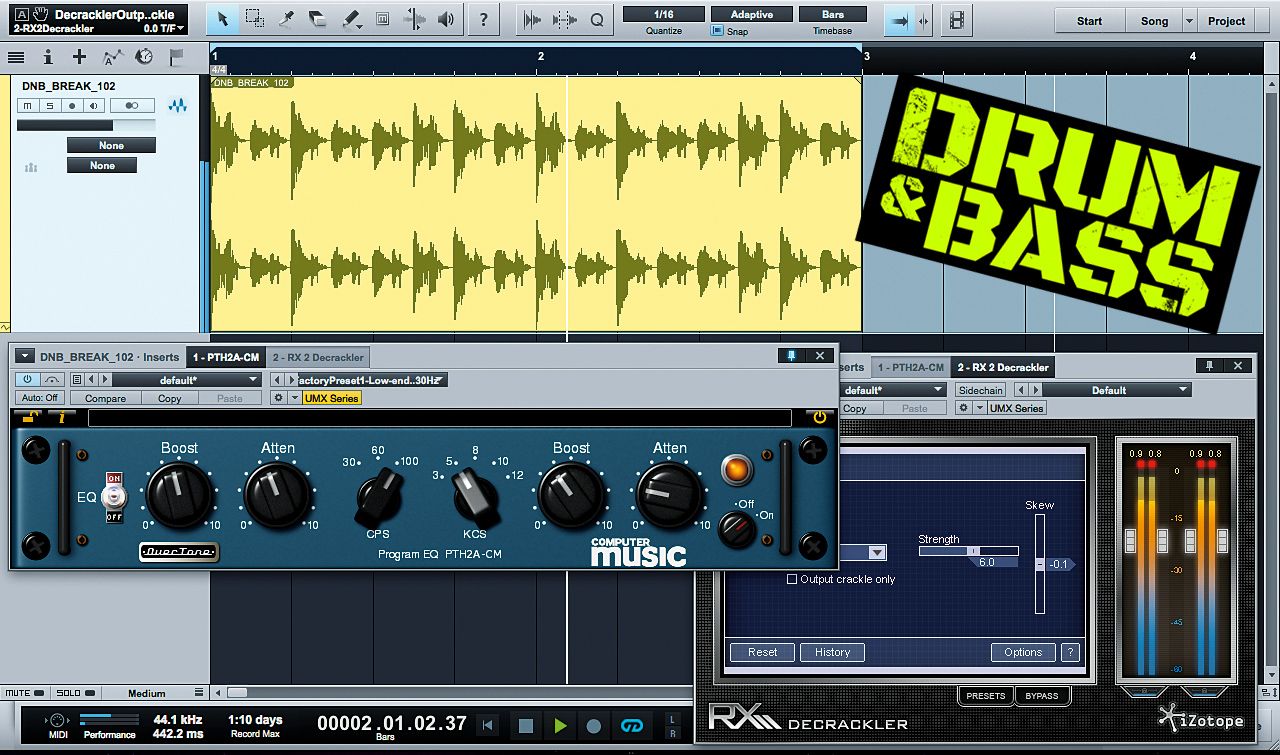Expand the PTH2A-CM inserts window menu arrow
This screenshot has height=755, width=1280.
coord(25,356)
